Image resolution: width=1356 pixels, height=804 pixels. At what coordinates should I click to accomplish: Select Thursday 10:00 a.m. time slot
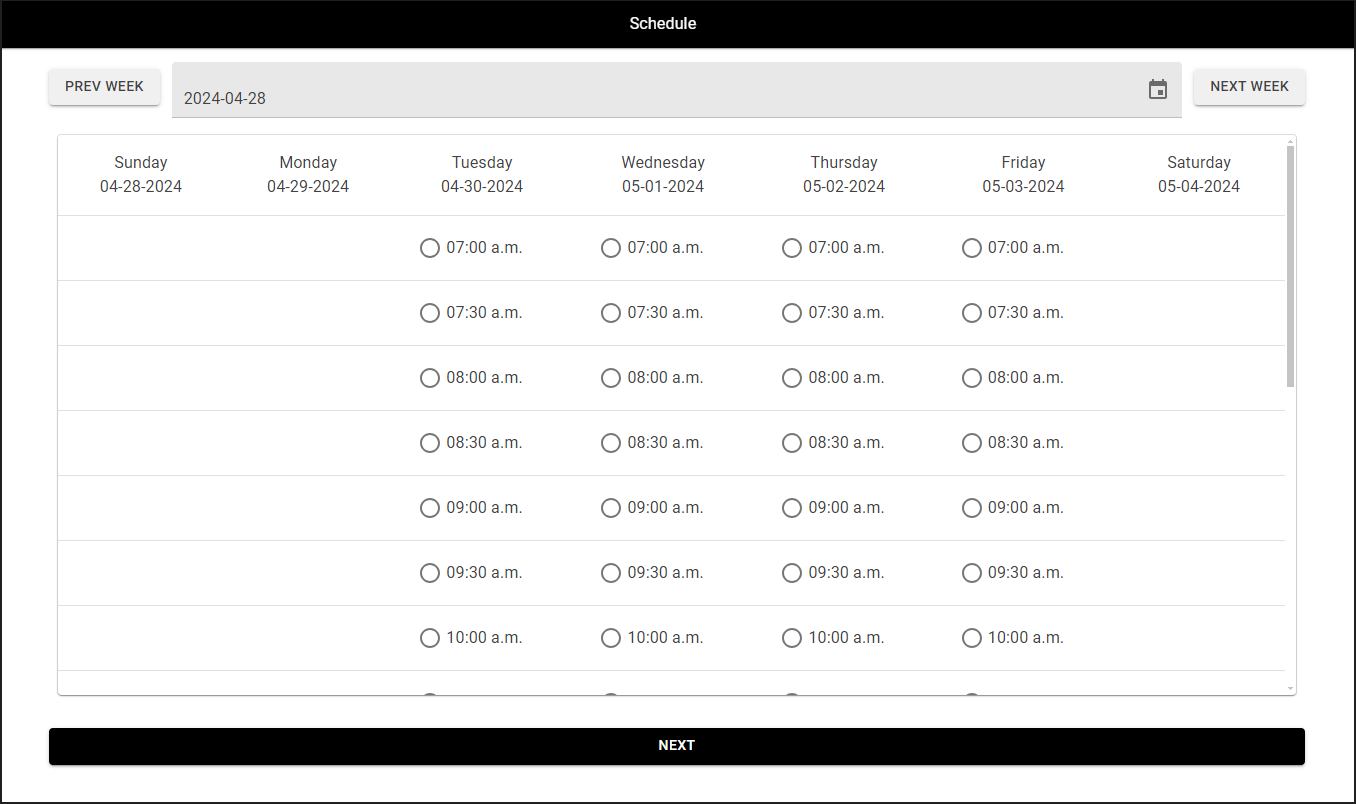[x=792, y=638]
